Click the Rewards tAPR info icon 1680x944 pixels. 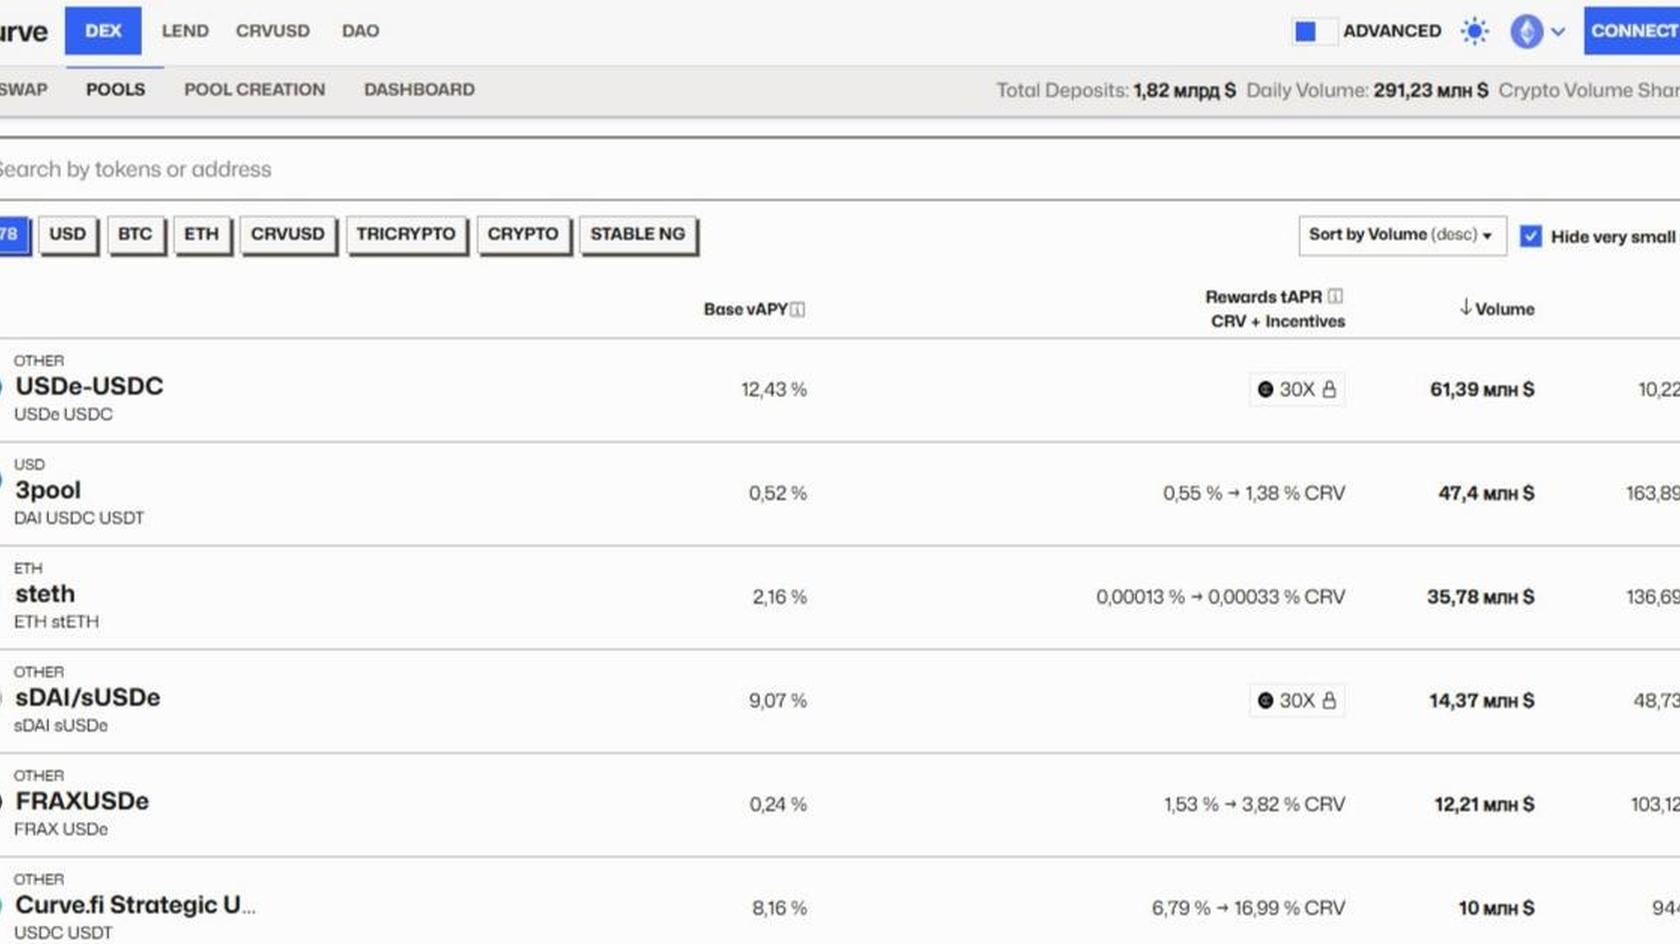(1334, 296)
